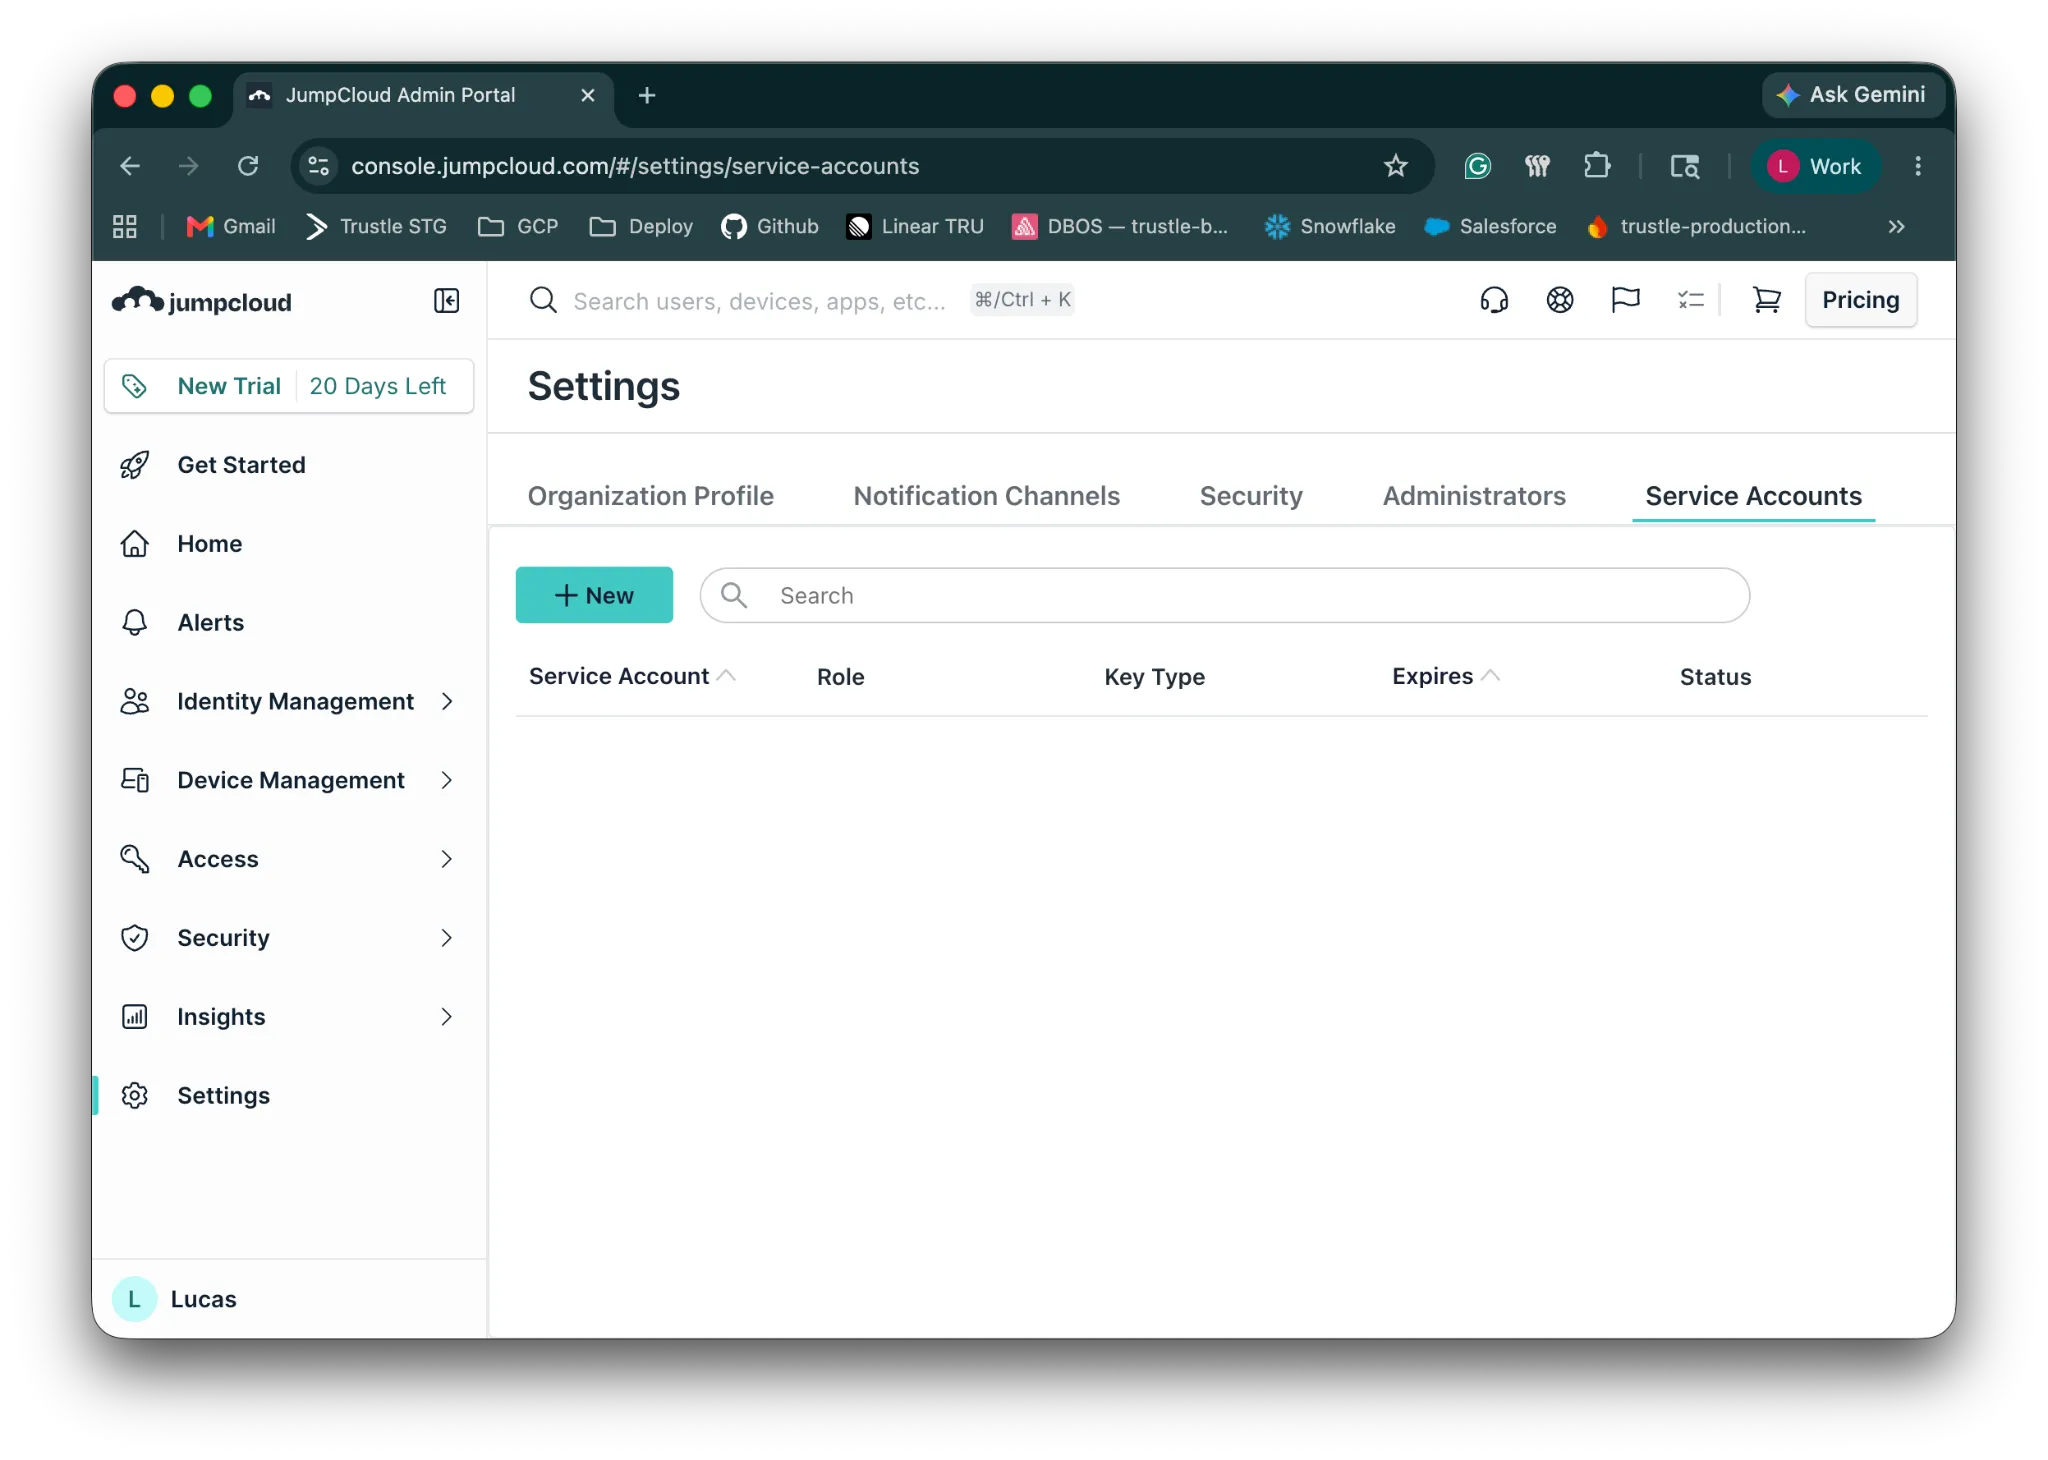This screenshot has height=1460, width=2048.
Task: Click the Device Management devices icon
Action: coord(135,780)
